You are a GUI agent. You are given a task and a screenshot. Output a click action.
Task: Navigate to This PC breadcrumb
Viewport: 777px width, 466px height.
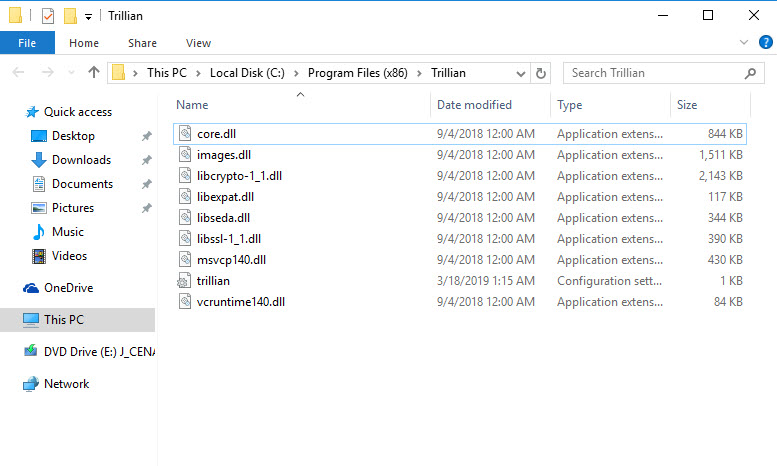click(x=166, y=73)
